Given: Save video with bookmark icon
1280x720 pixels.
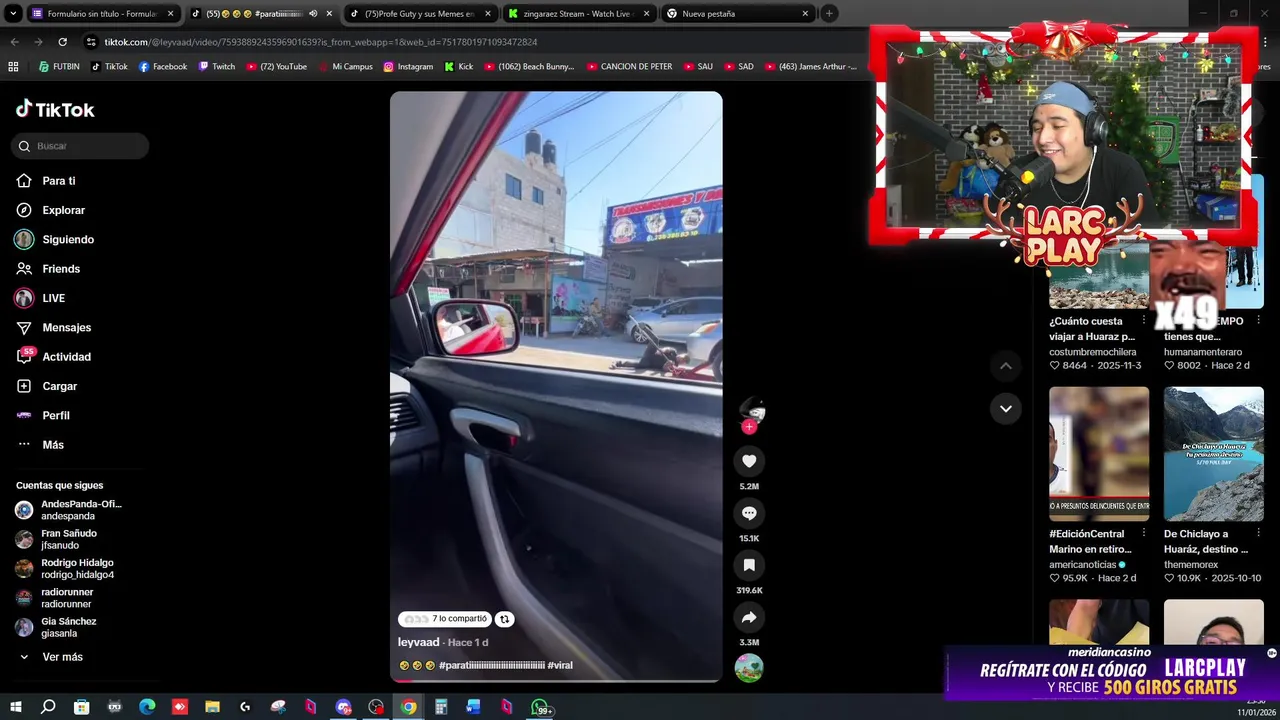Looking at the screenshot, I should pos(749,565).
